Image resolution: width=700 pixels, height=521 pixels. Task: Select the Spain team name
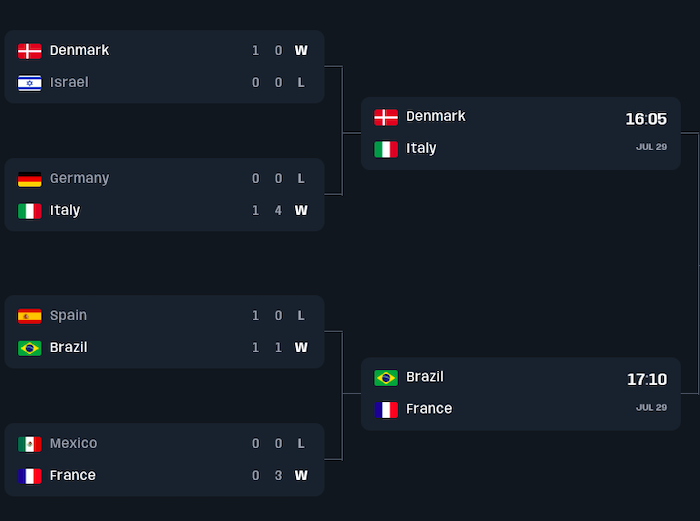[x=68, y=315]
